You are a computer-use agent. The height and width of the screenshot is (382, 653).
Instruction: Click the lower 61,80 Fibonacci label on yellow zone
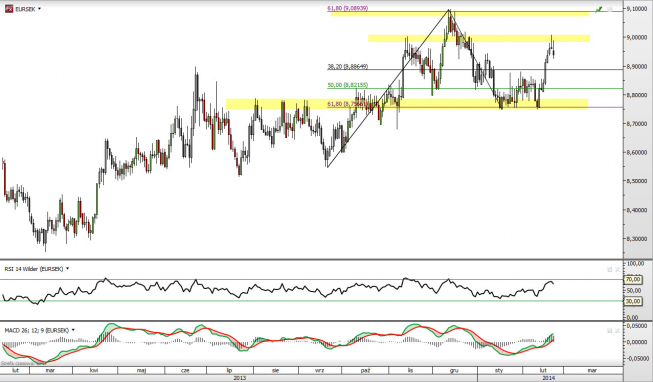pyautogui.click(x=347, y=104)
